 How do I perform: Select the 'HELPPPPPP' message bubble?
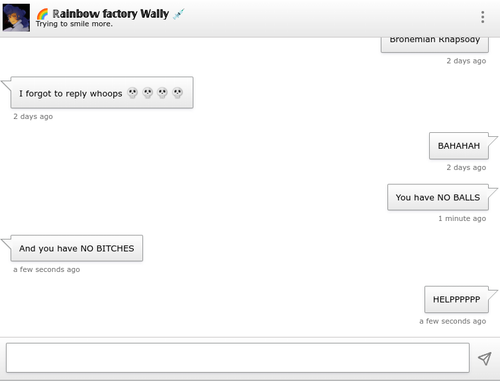tap(456, 299)
